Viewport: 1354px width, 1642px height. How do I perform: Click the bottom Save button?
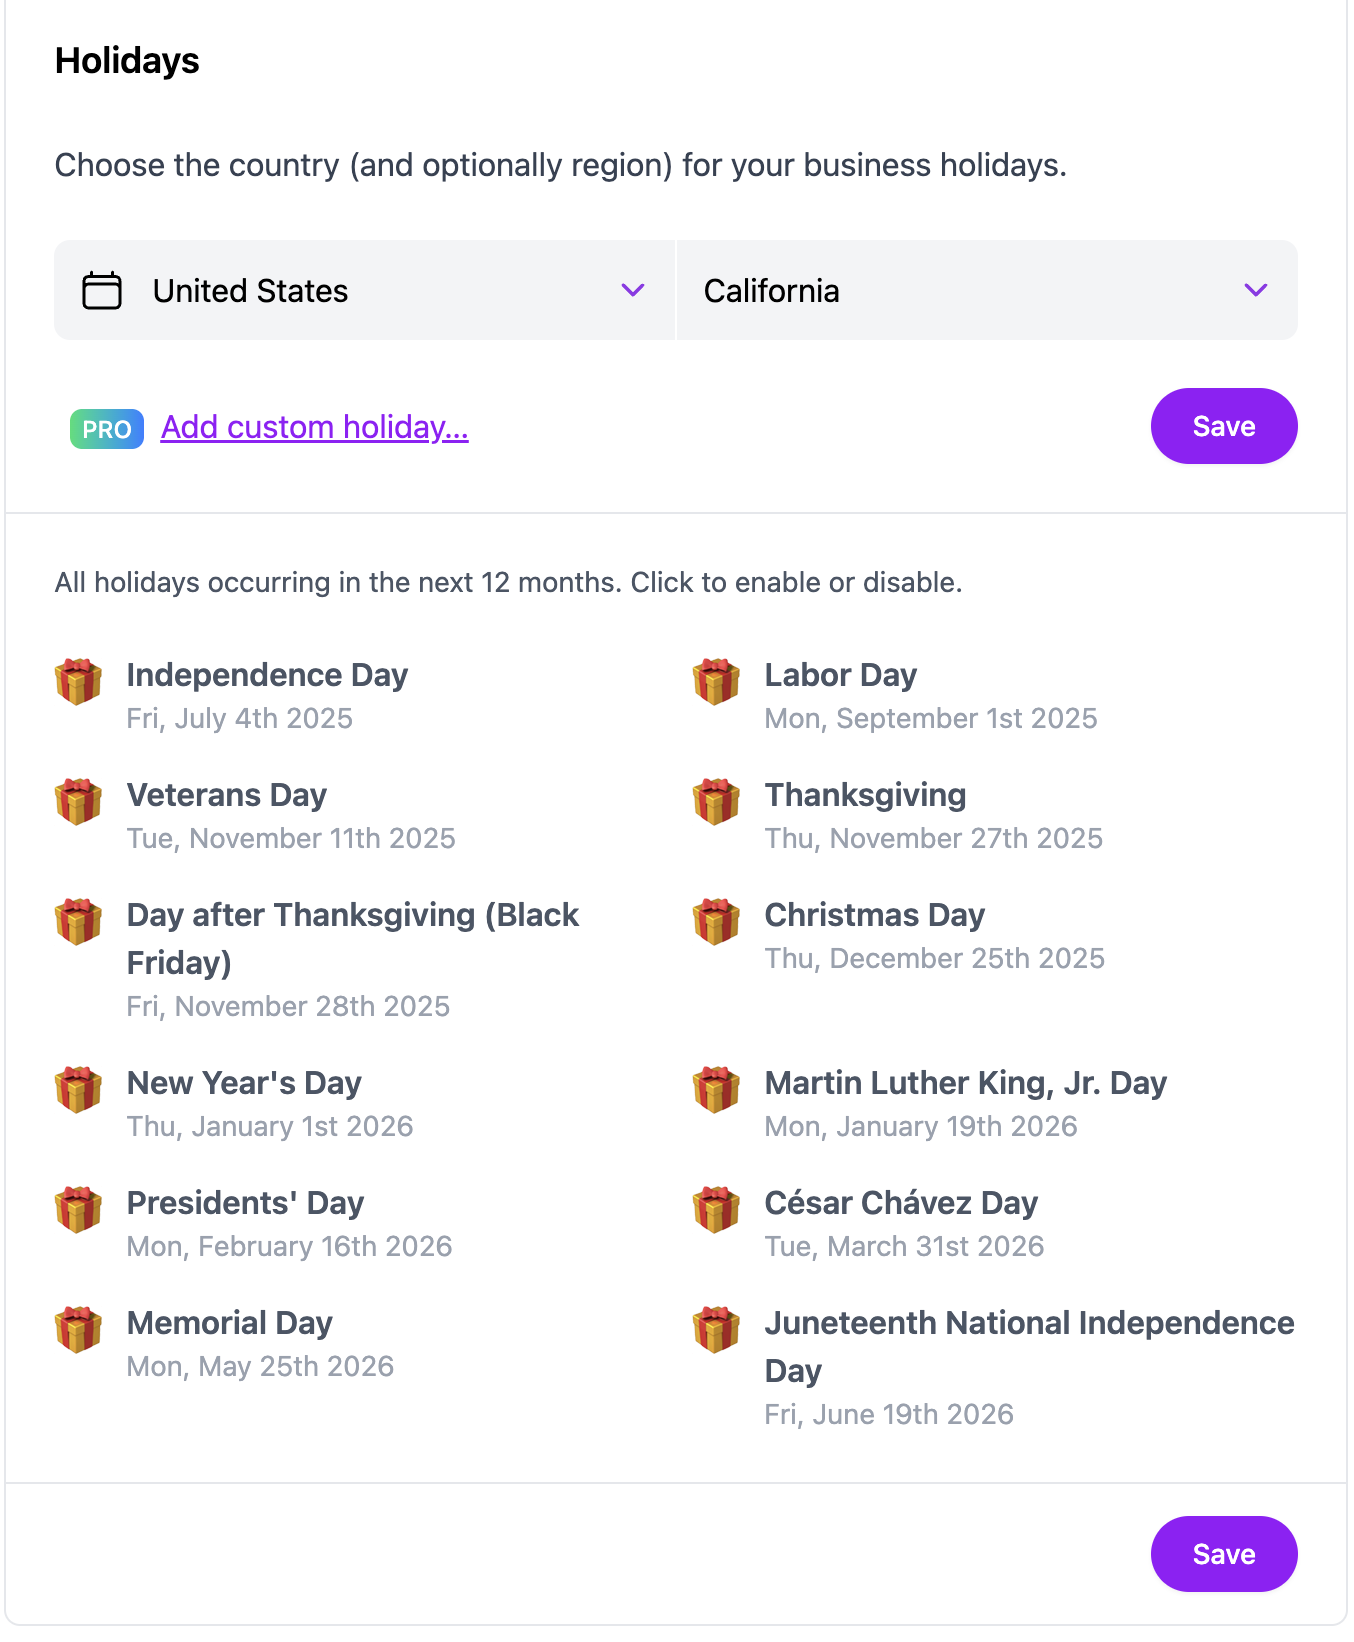1224,1554
